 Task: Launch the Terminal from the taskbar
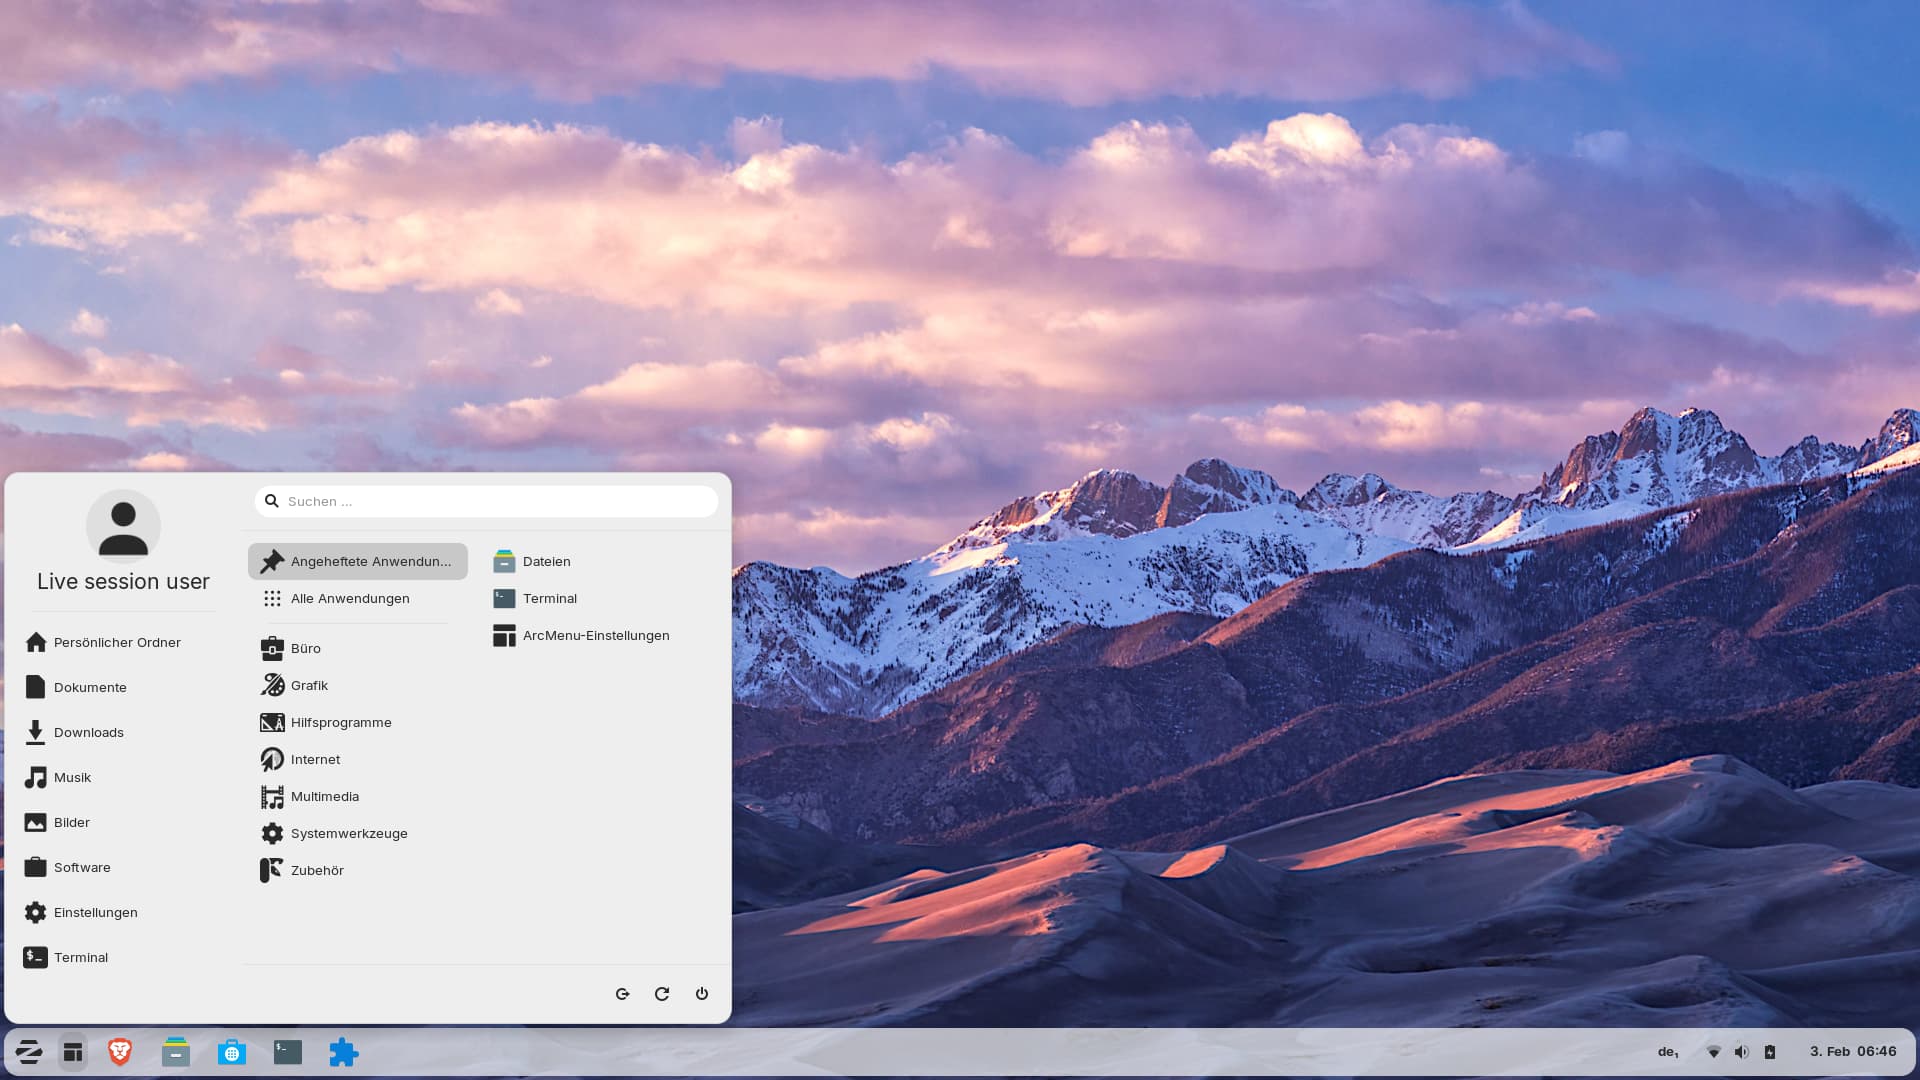pyautogui.click(x=288, y=1052)
